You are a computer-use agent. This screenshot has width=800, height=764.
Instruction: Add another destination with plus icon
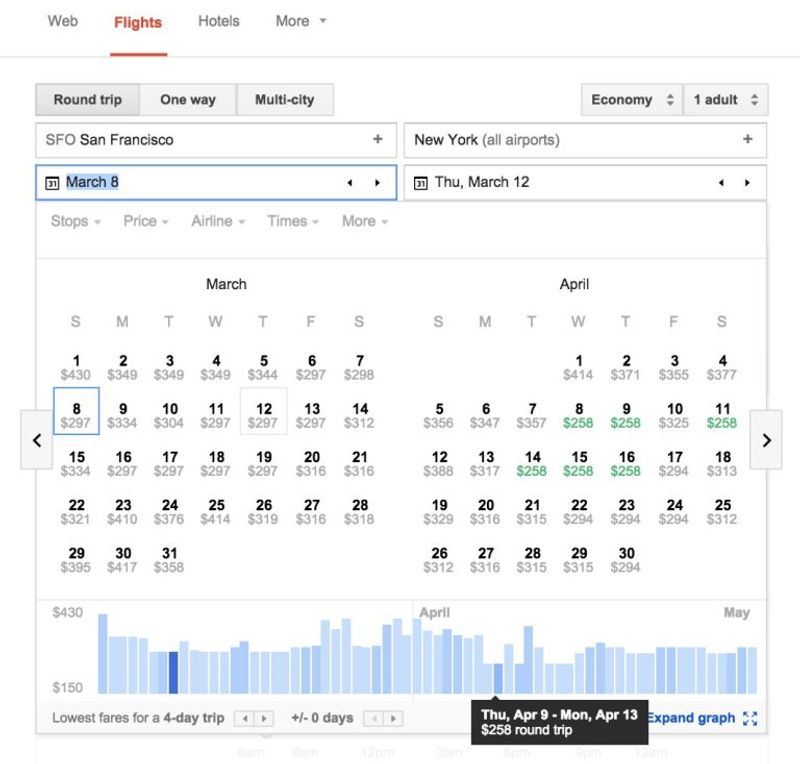point(747,140)
